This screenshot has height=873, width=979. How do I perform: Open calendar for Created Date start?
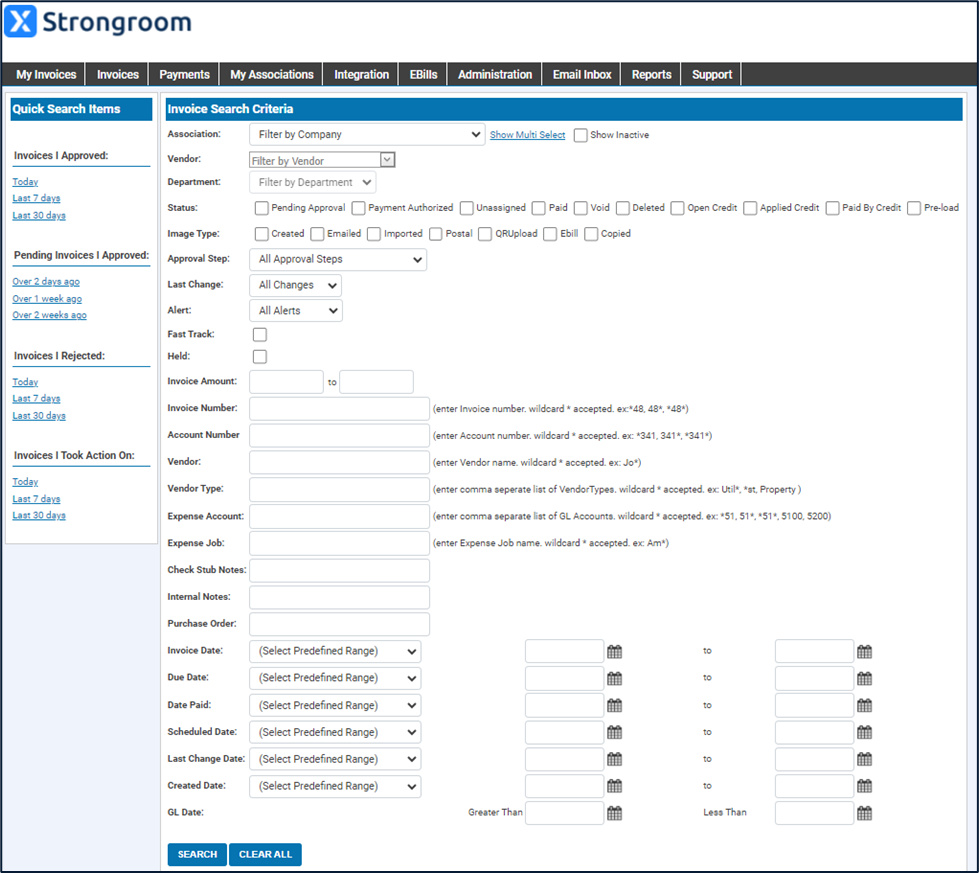point(614,786)
